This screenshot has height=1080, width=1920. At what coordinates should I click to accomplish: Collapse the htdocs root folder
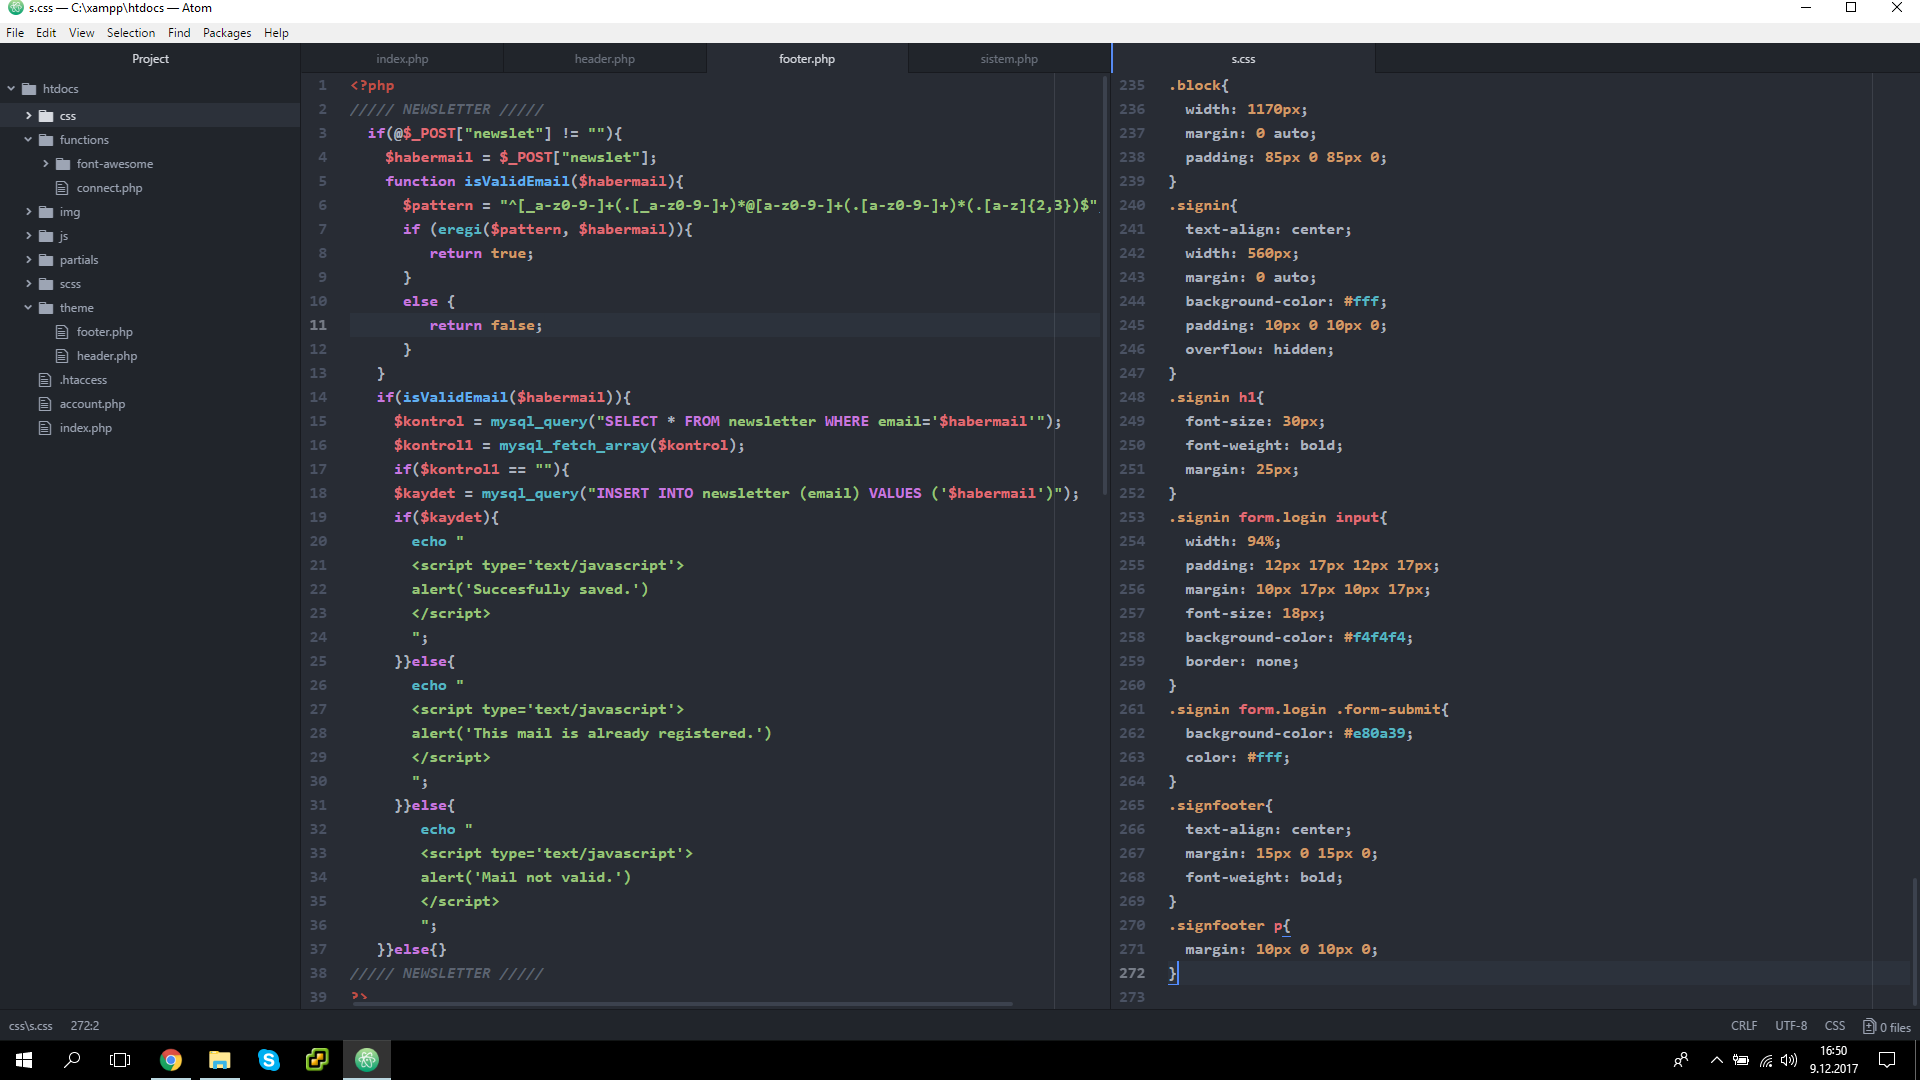[11, 89]
